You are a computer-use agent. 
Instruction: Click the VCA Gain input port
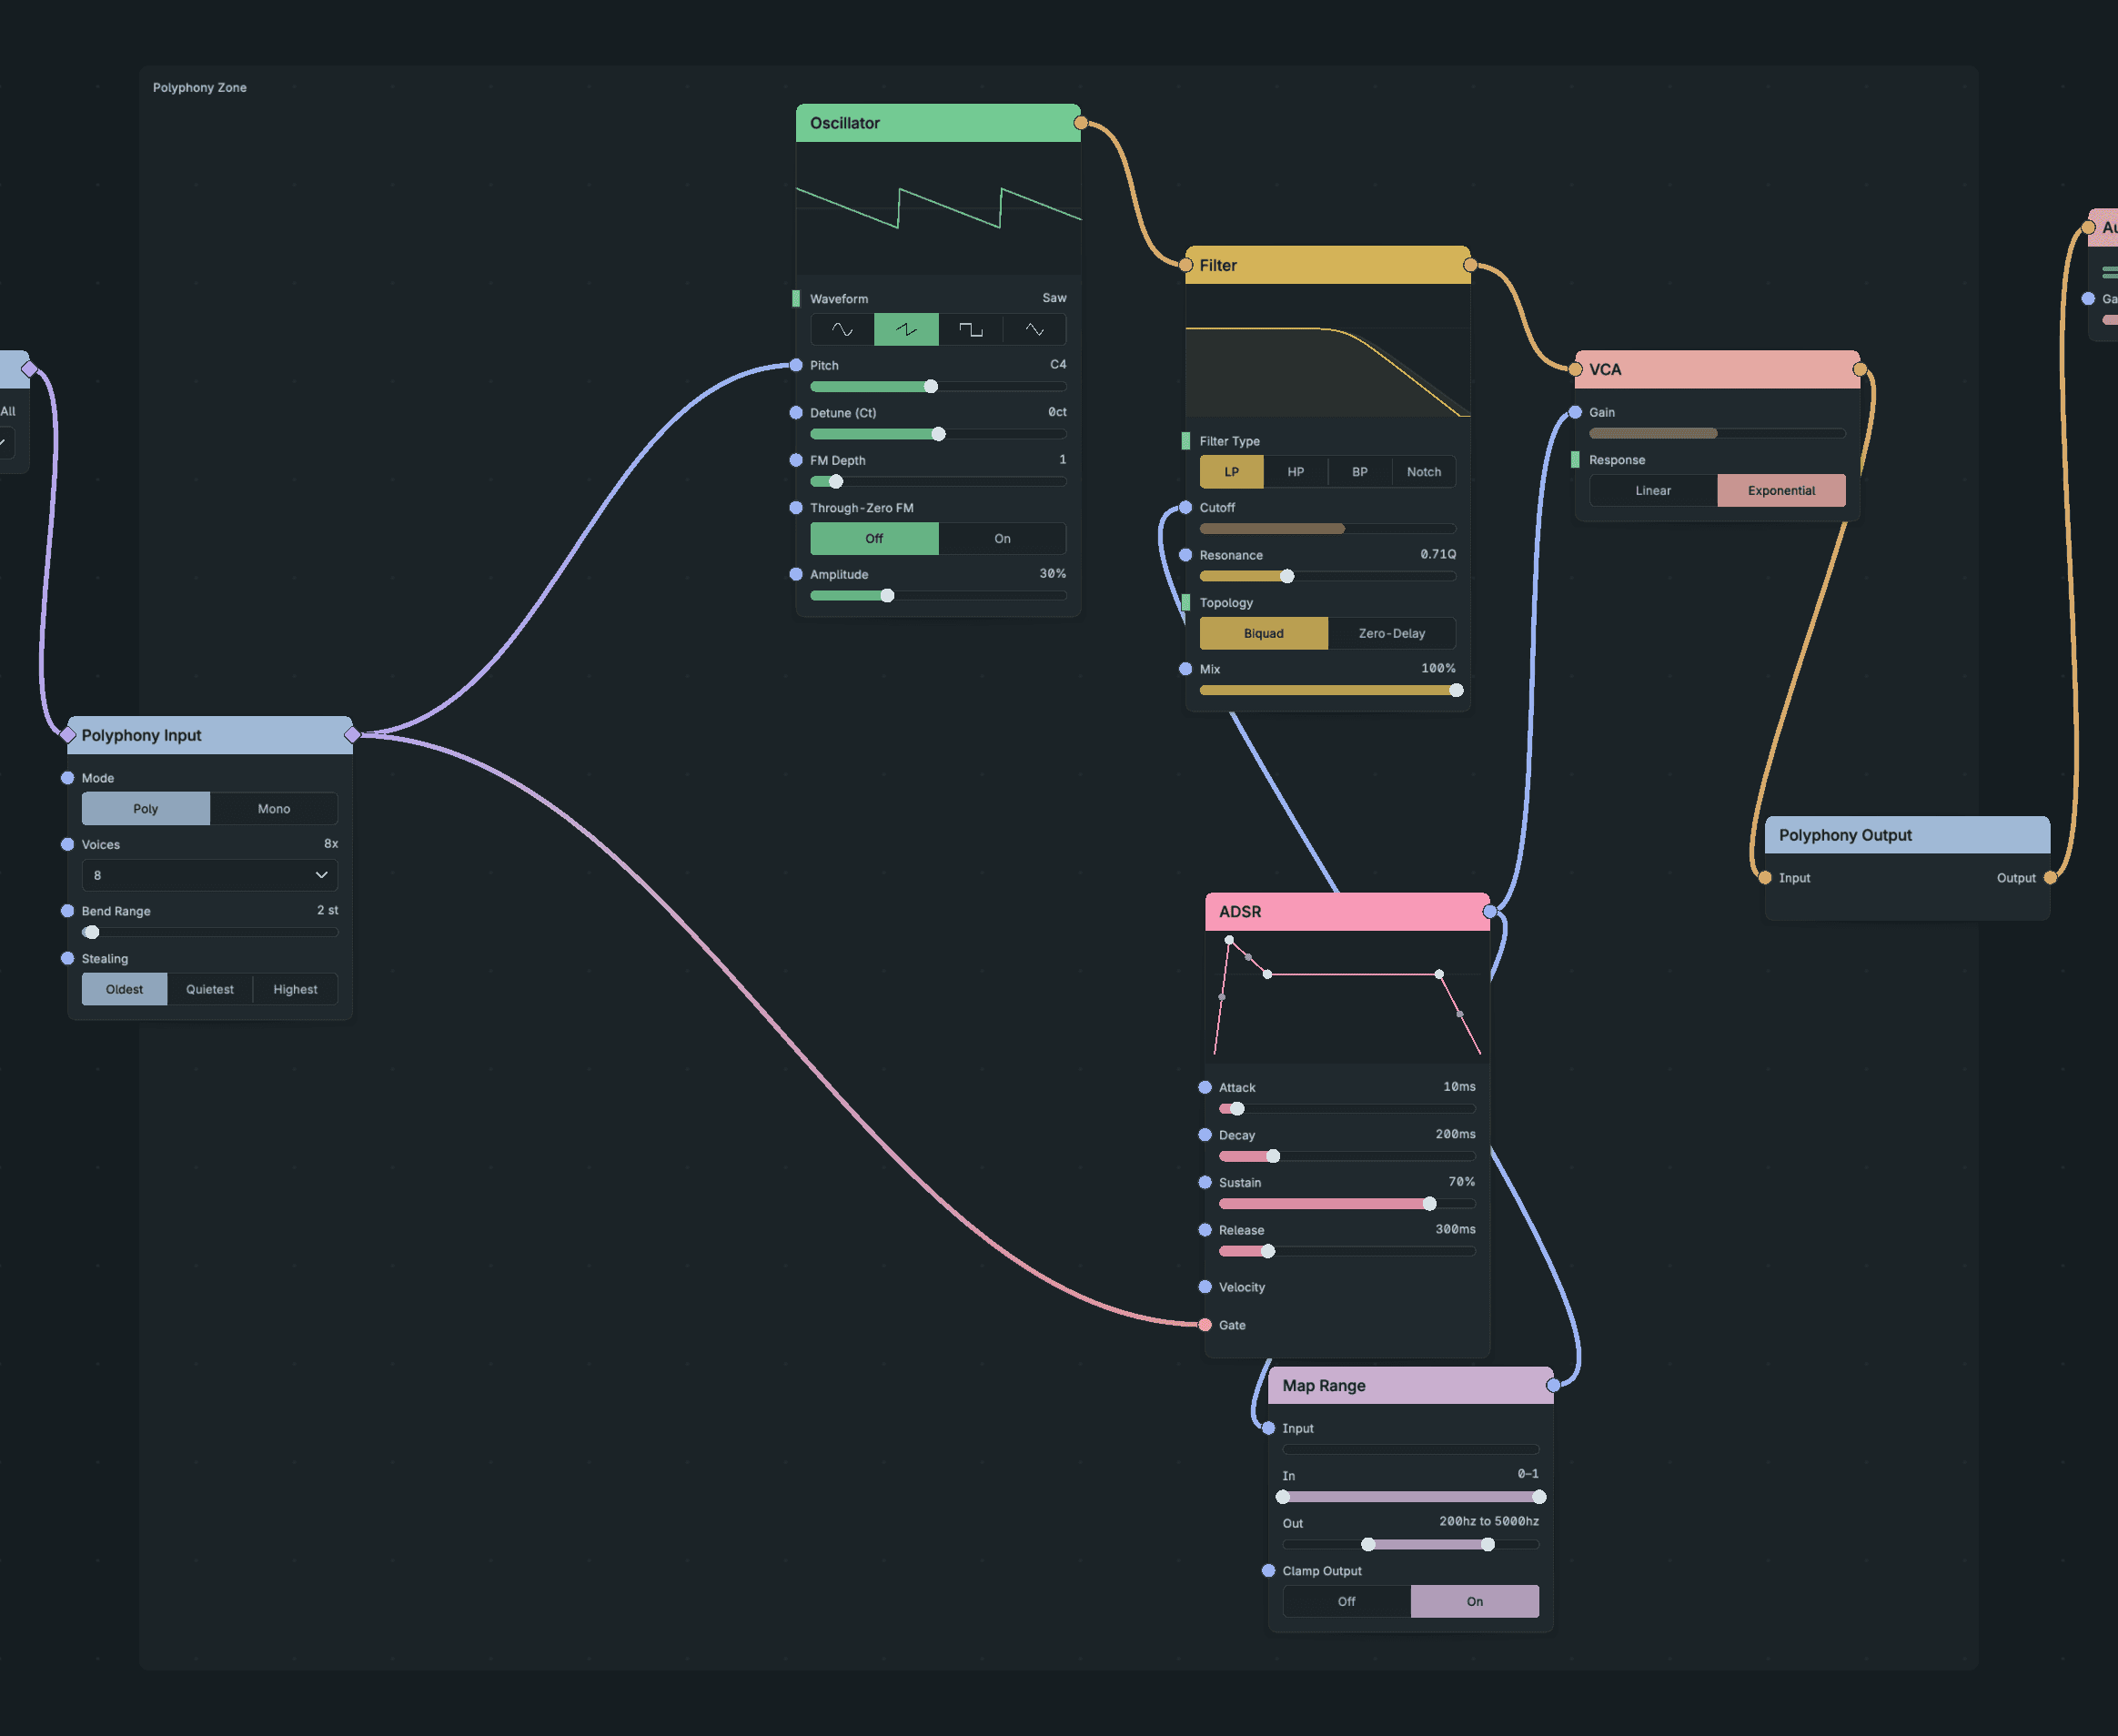coord(1575,412)
